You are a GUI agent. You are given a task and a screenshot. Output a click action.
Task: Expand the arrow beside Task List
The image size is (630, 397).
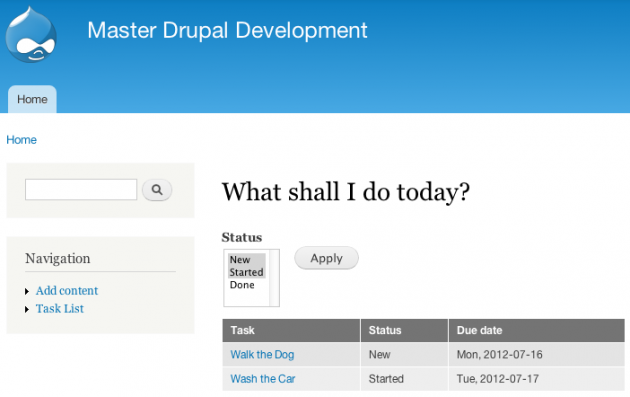coord(27,309)
